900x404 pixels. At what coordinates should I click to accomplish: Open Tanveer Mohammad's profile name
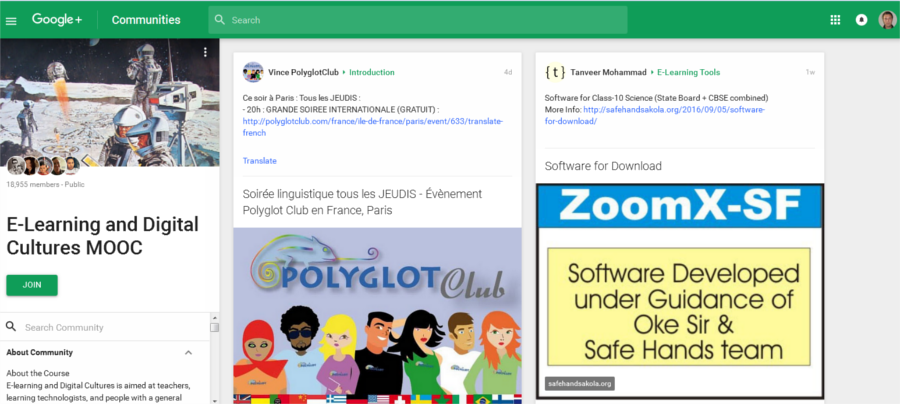(608, 72)
